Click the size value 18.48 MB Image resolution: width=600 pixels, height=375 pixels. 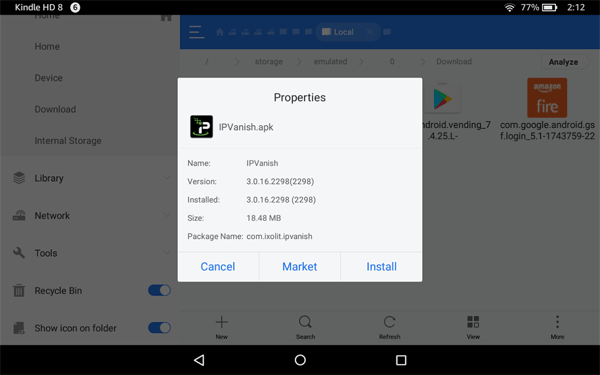pos(264,218)
